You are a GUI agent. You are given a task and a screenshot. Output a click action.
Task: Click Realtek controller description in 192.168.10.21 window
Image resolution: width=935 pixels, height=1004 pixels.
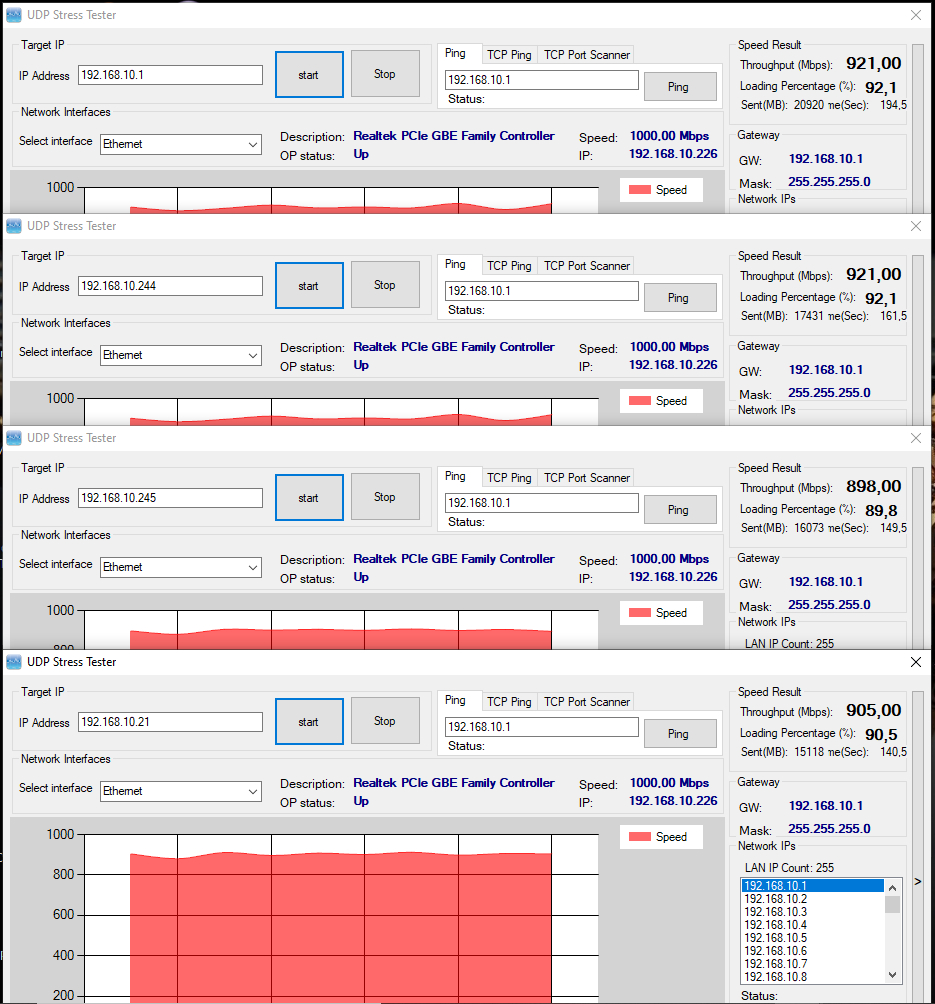[x=453, y=782]
